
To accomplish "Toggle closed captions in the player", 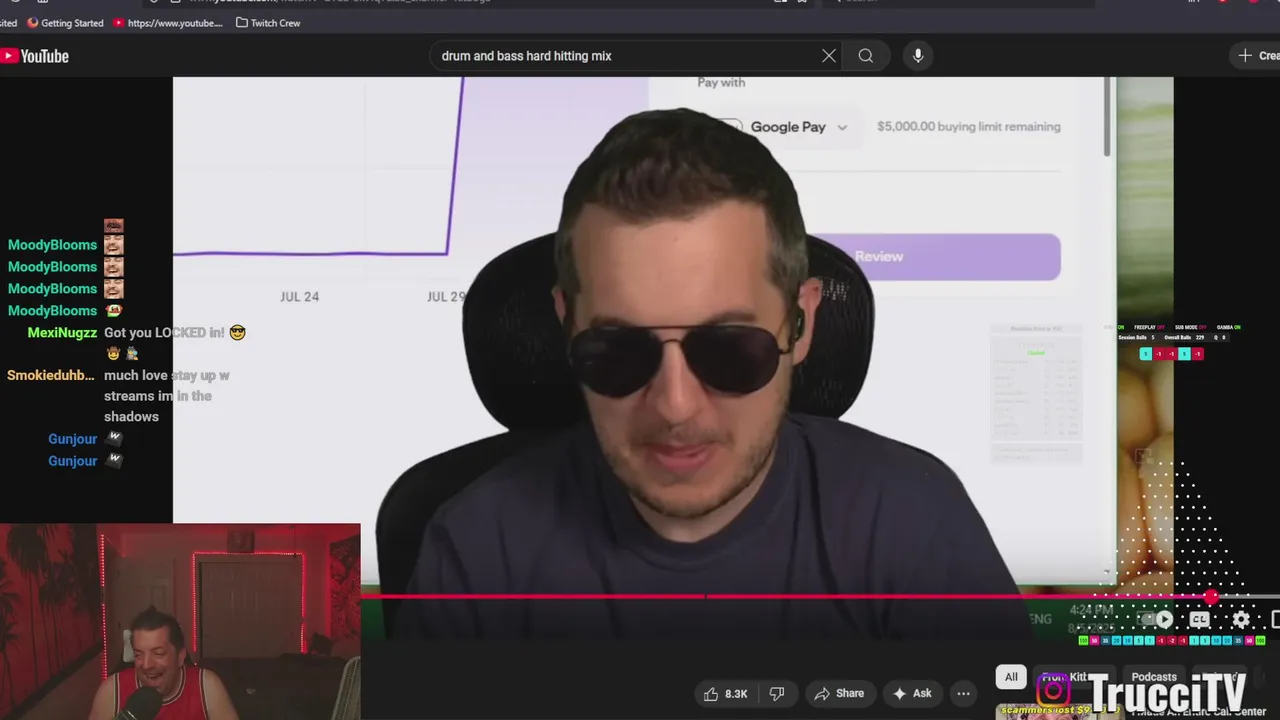I will point(1200,619).
